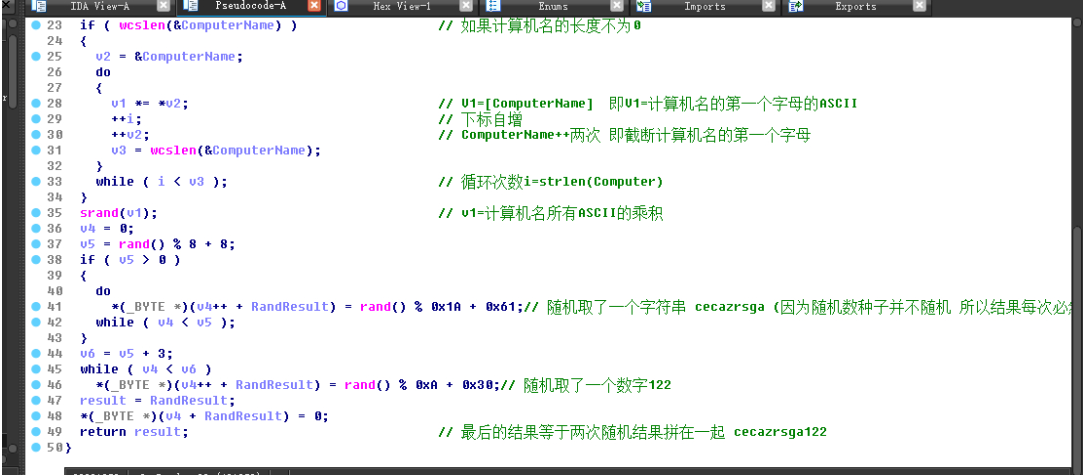Click the 'v4 = 0;' statement

tap(107, 229)
